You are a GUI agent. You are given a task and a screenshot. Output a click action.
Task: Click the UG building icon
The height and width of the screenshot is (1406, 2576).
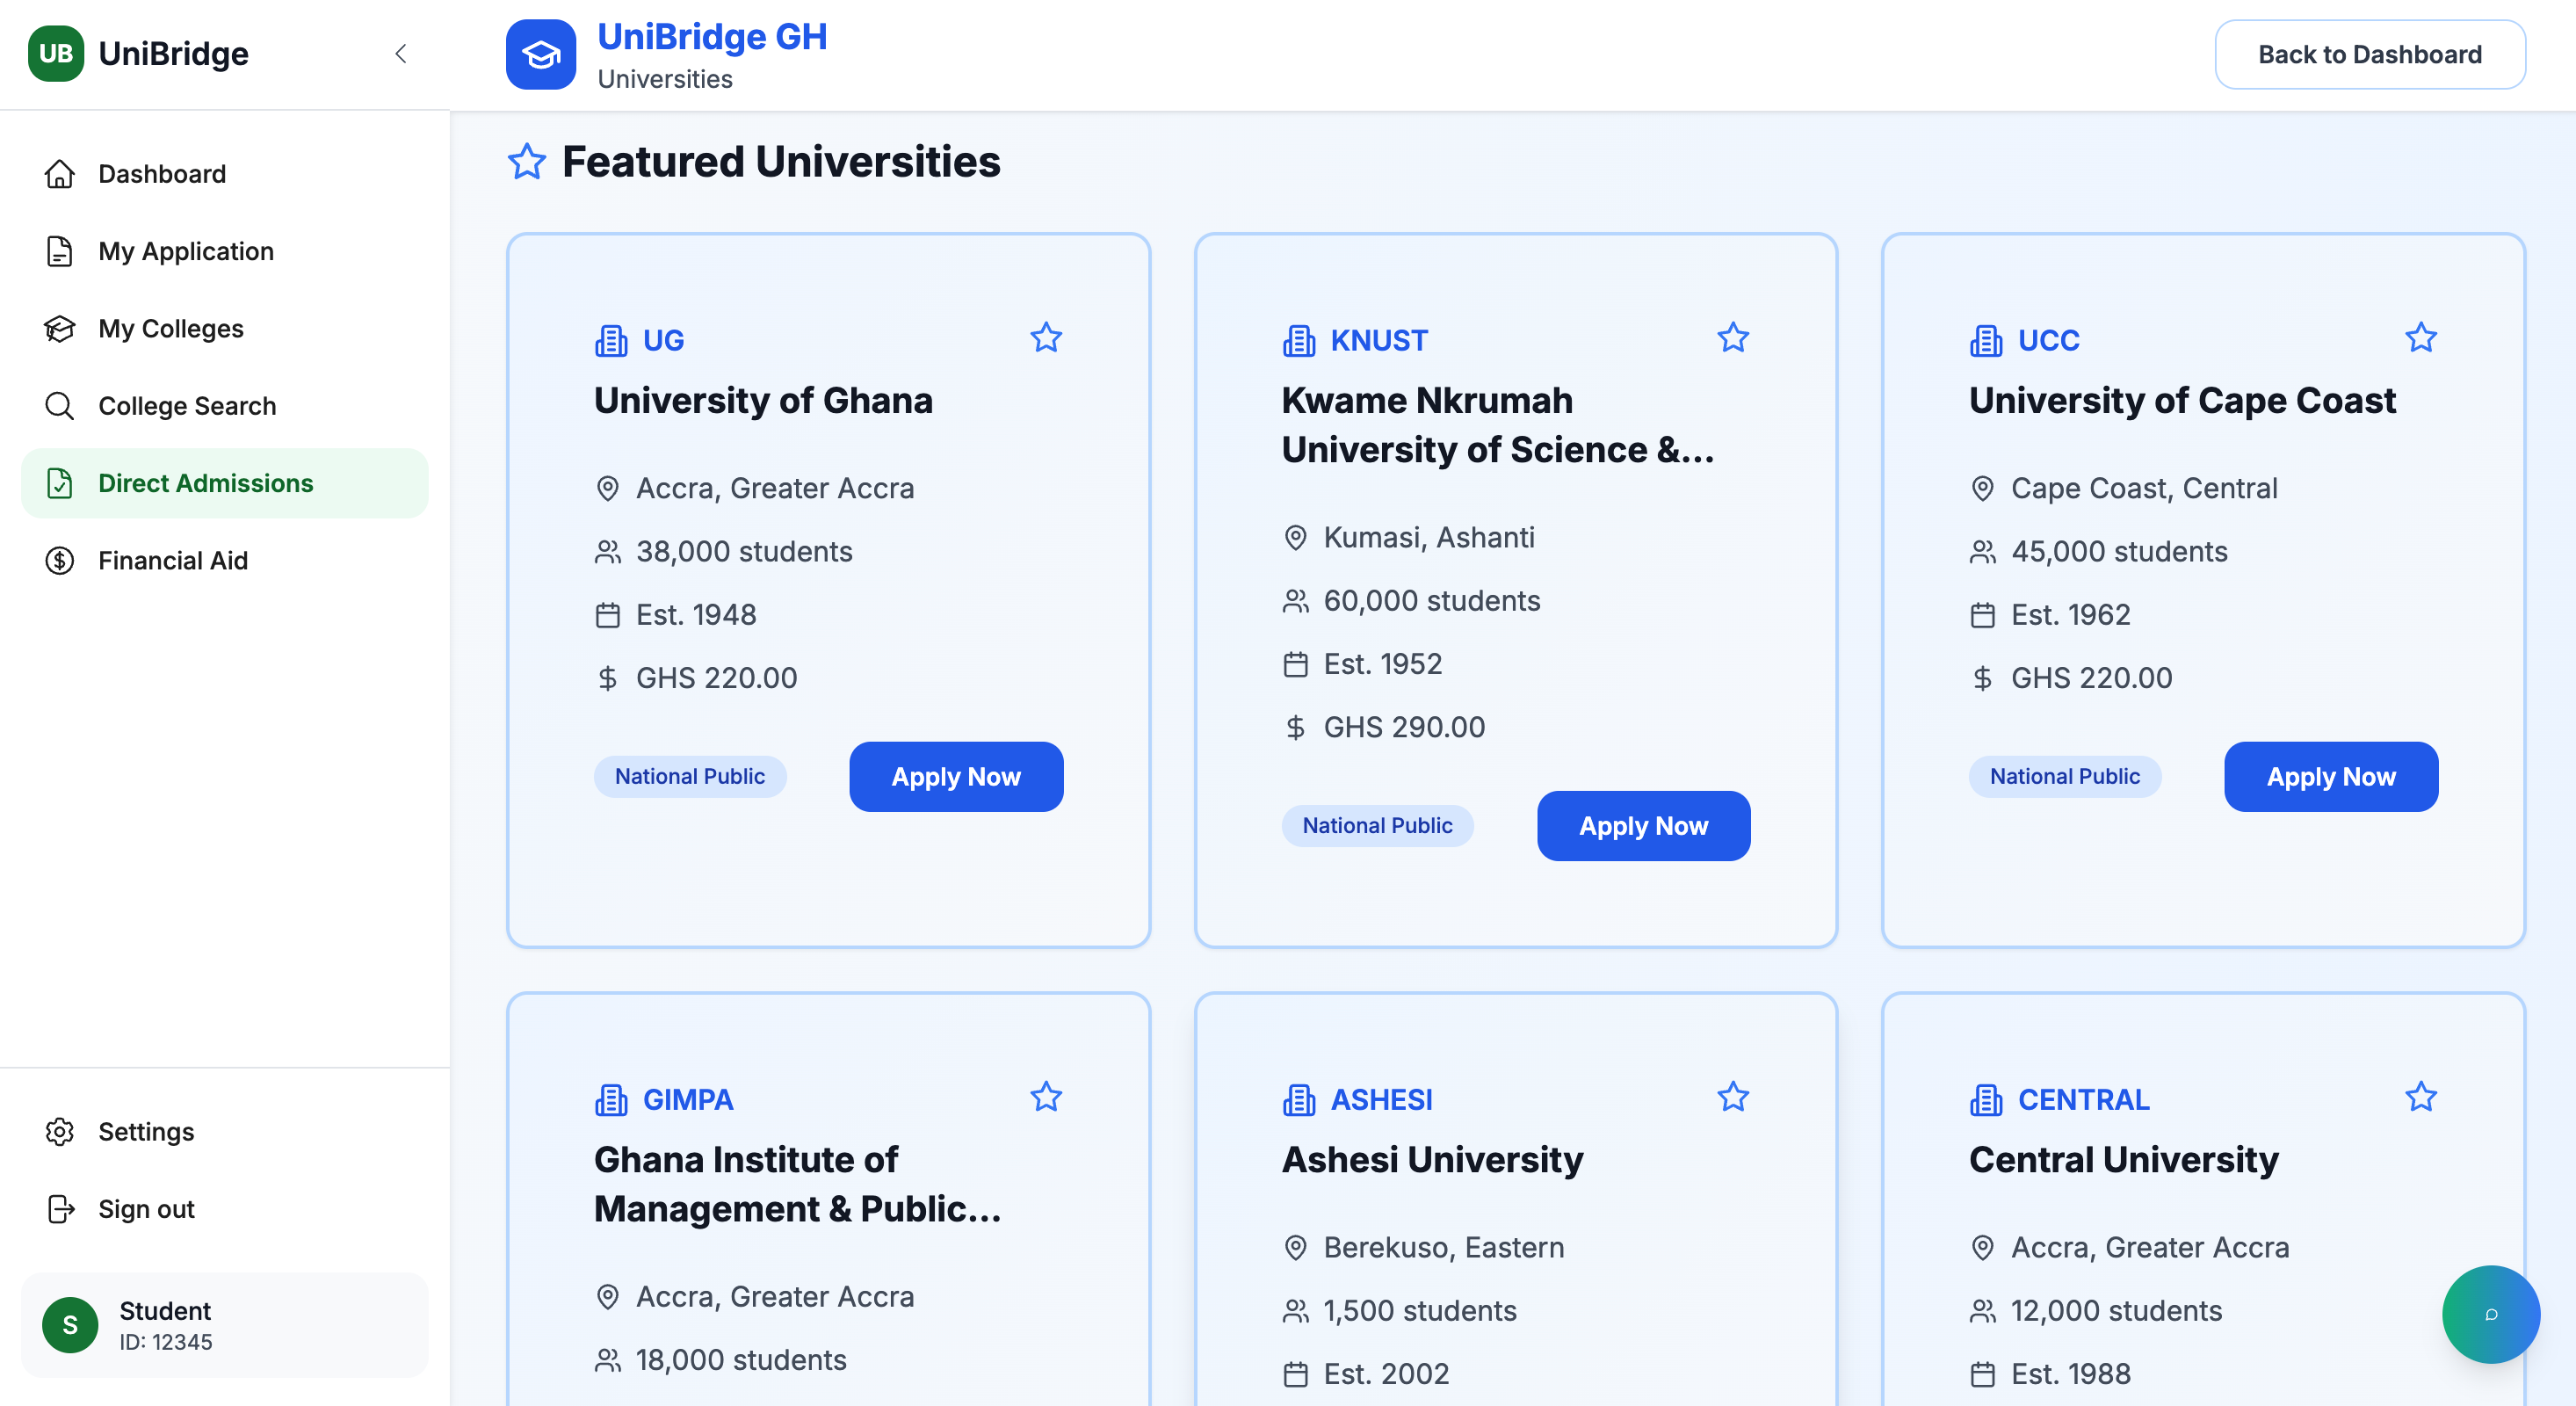coord(611,341)
